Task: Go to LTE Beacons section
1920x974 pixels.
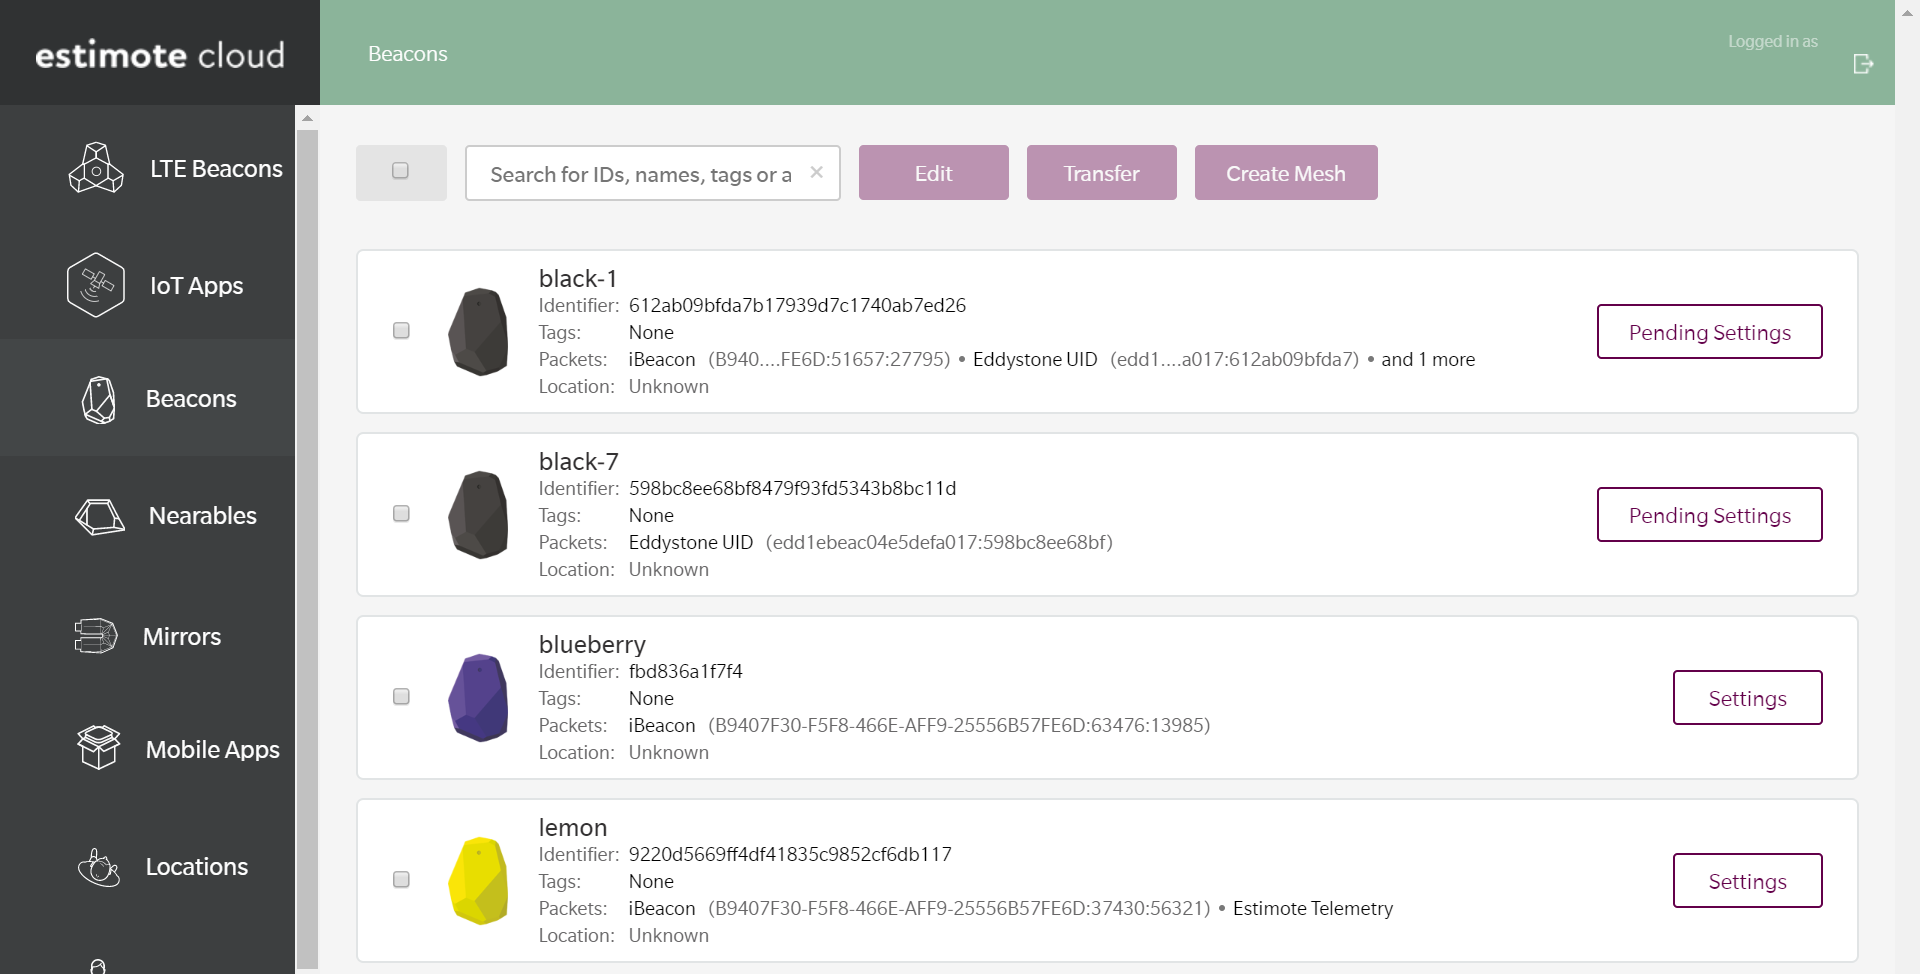Action: coord(216,169)
